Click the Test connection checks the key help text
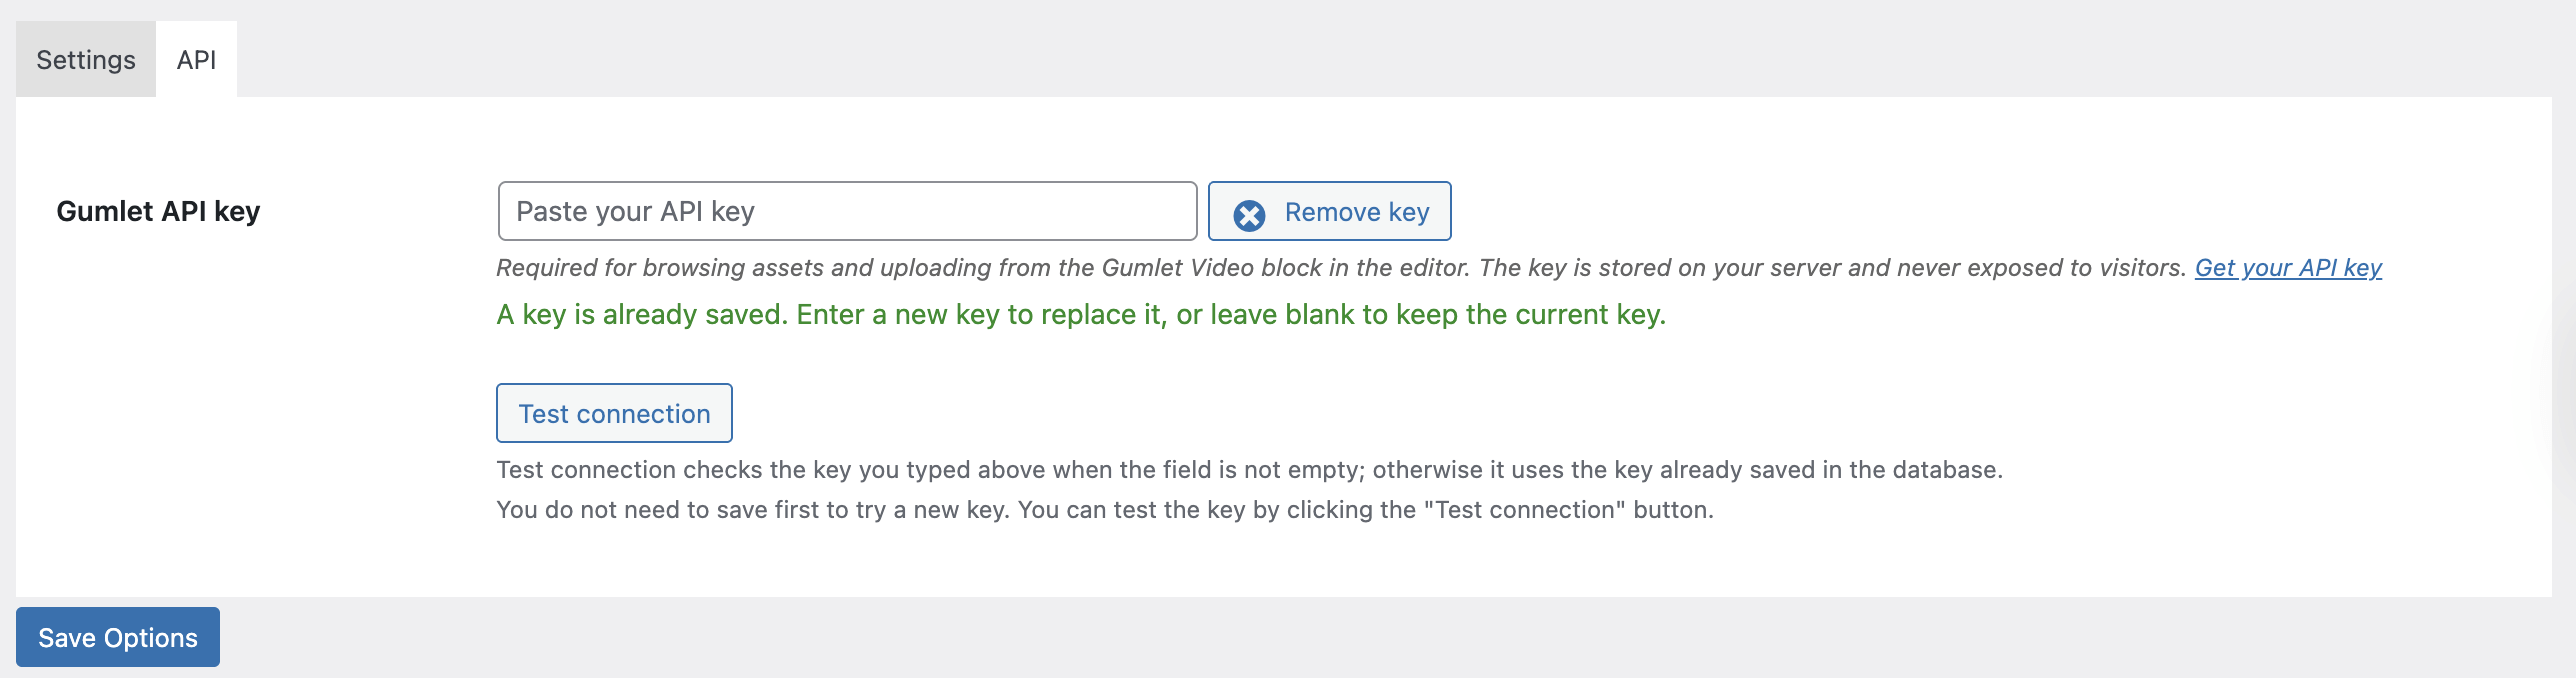This screenshot has width=2576, height=678. point(1249,470)
